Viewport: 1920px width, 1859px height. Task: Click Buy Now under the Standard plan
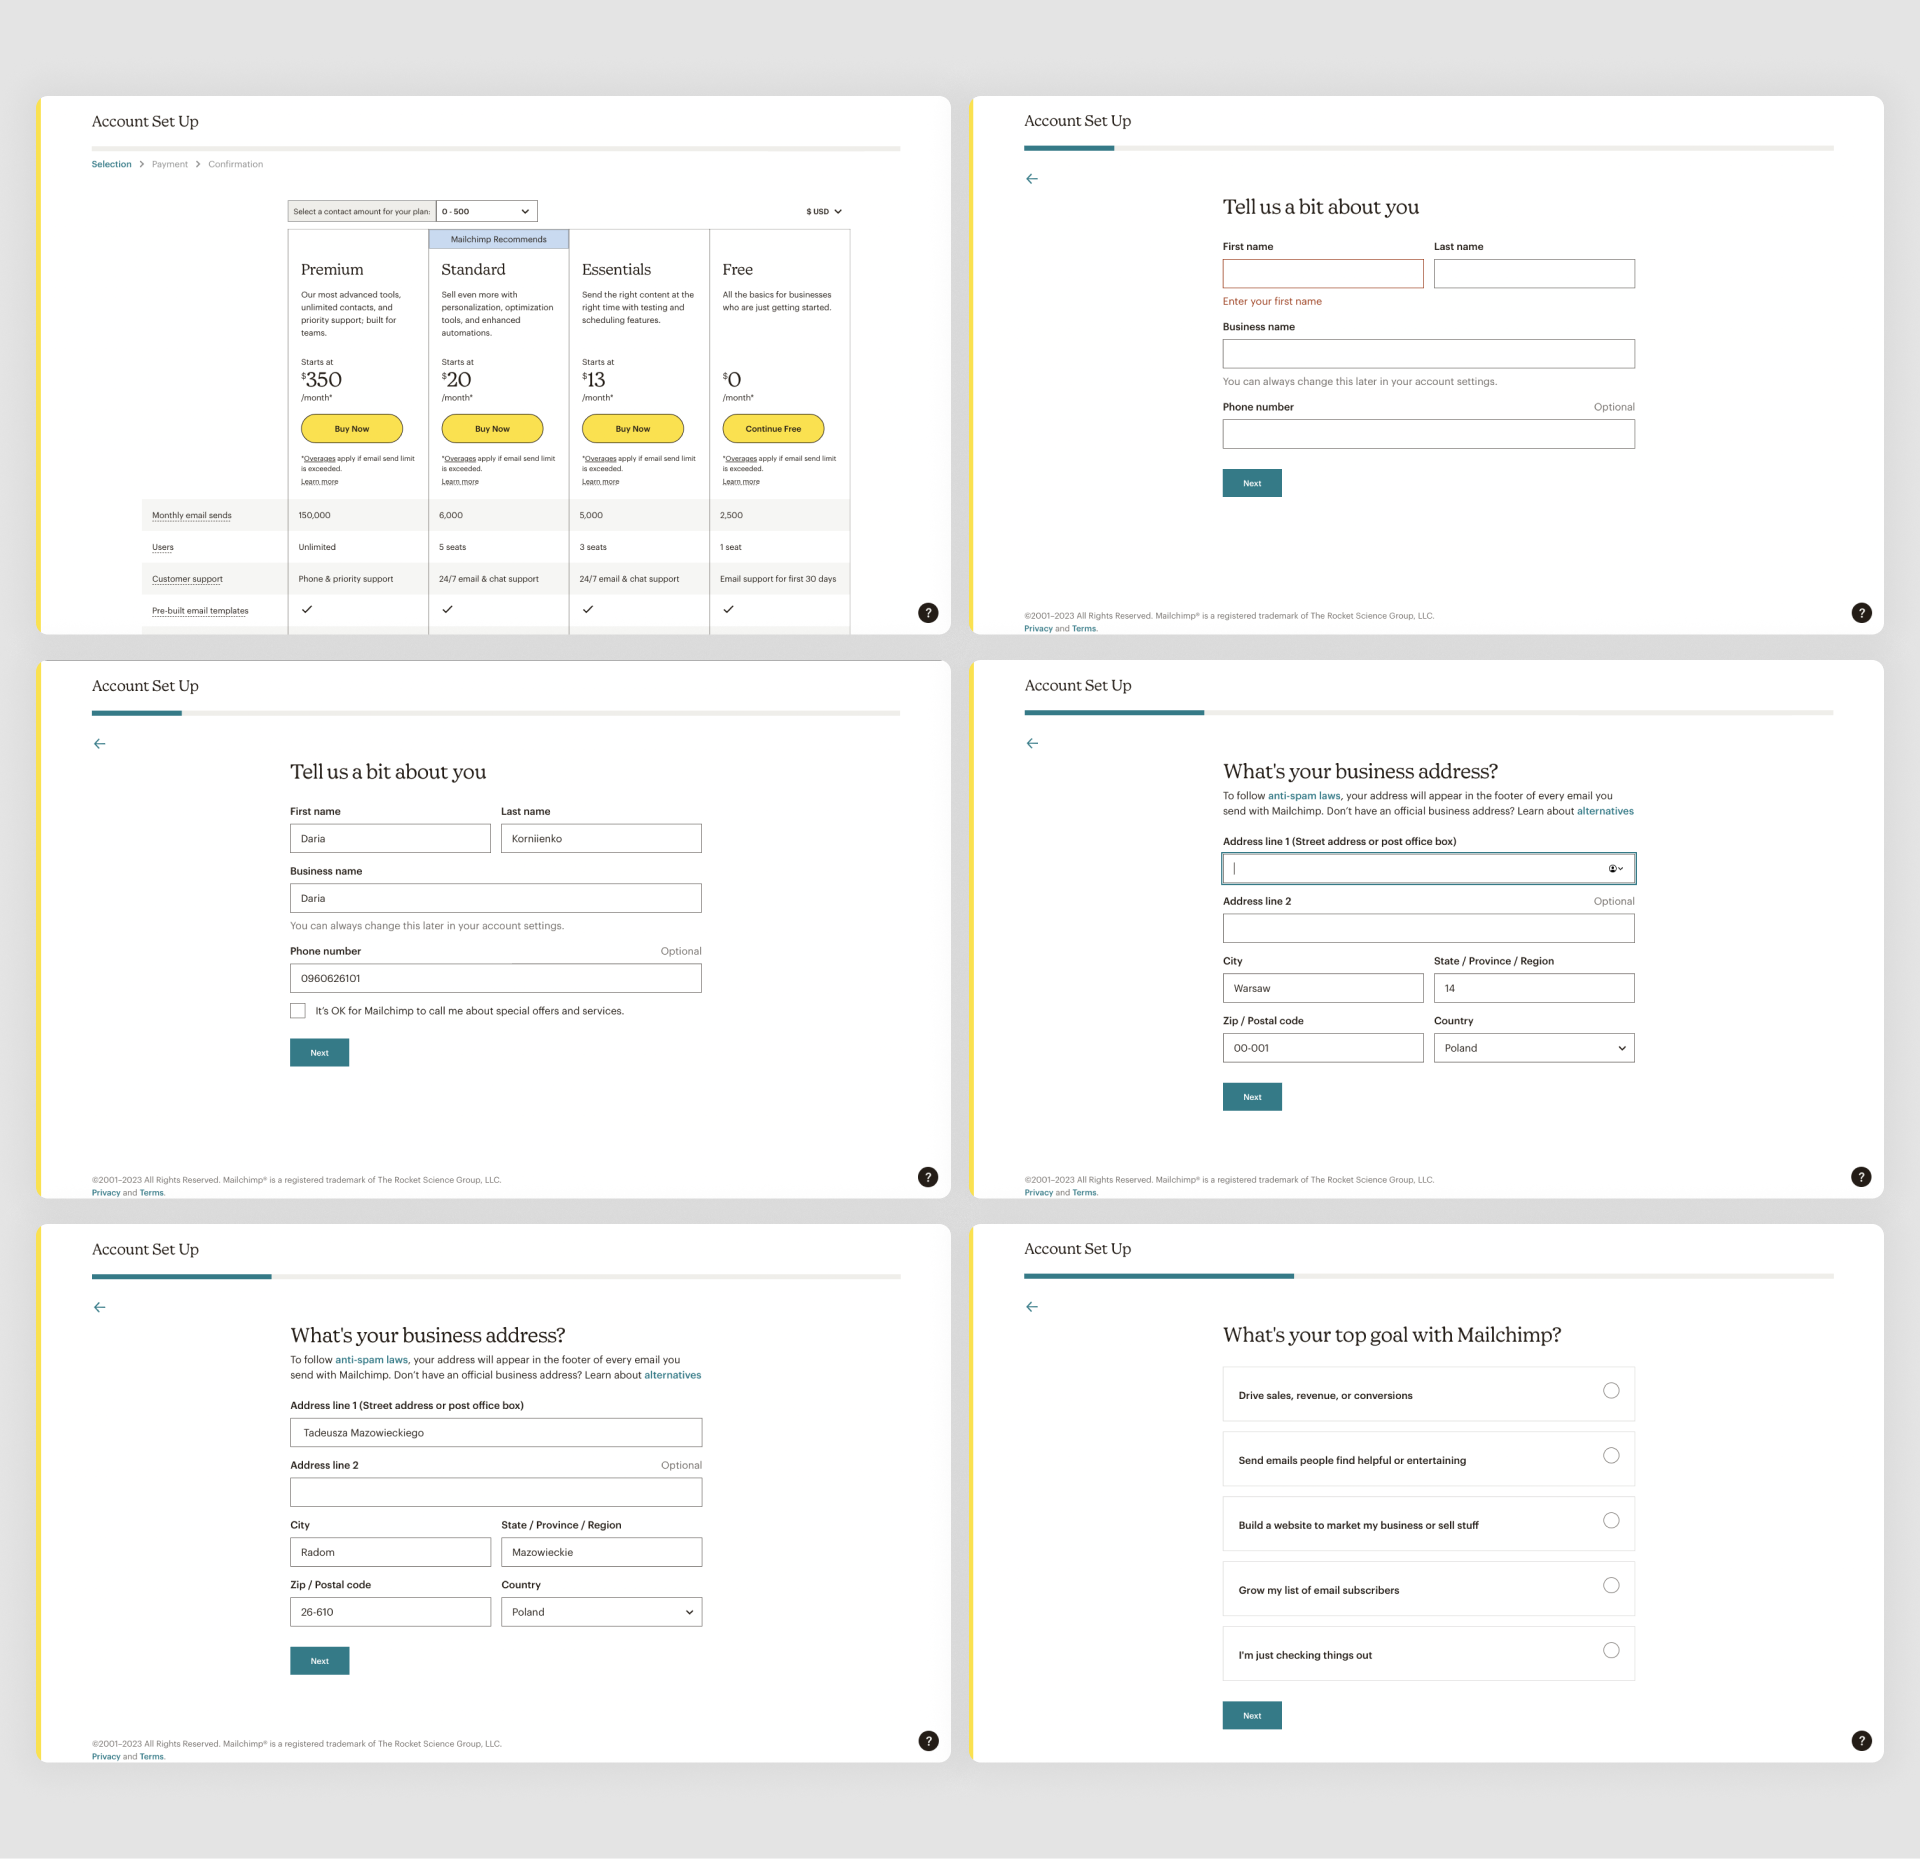[x=492, y=429]
